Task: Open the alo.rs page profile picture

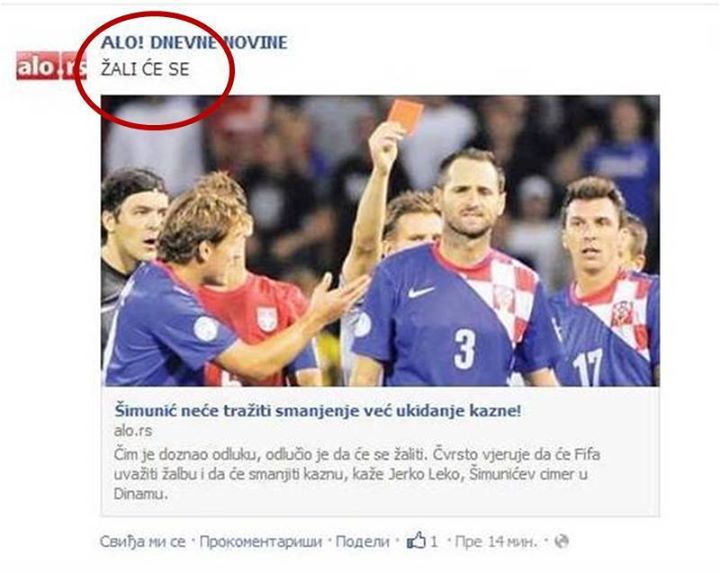Action: pyautogui.click(x=51, y=66)
